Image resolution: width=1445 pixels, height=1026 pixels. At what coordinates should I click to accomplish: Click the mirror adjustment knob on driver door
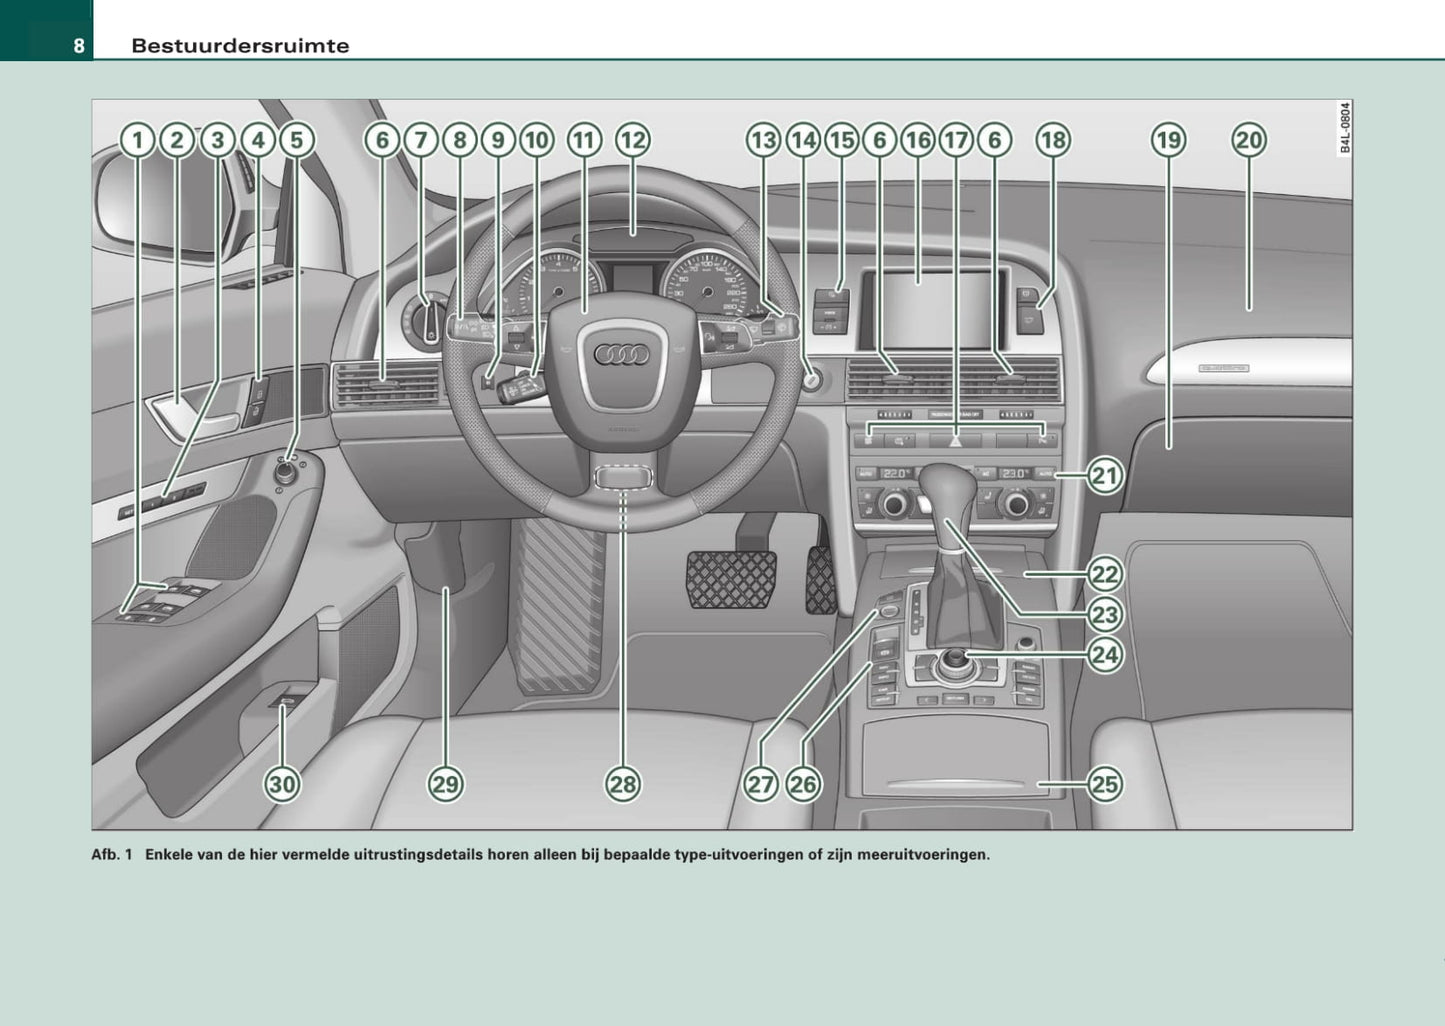pyautogui.click(x=288, y=472)
